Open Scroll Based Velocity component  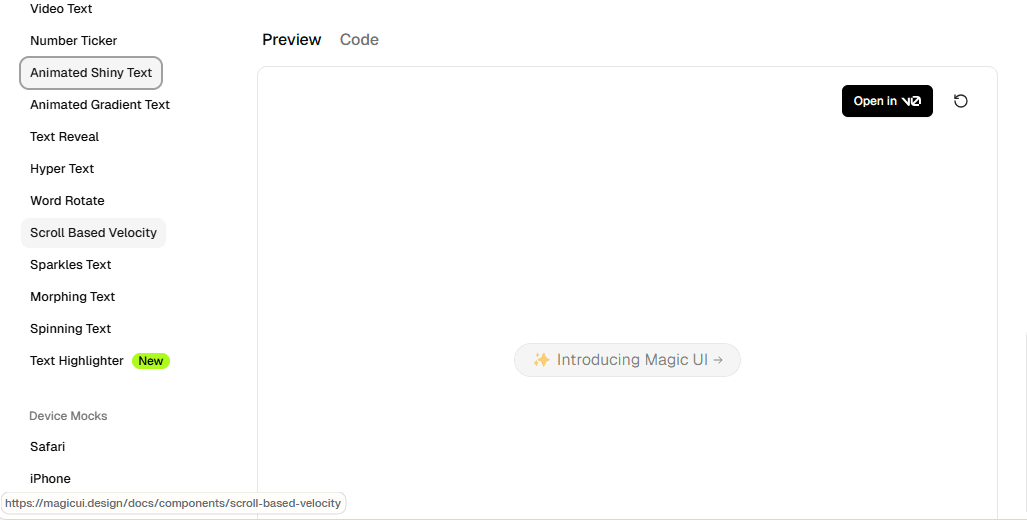coord(93,233)
